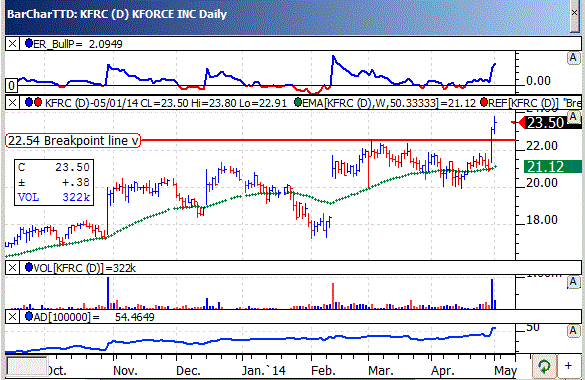Toggle auto-scale A on ER_BullP pane

(573, 58)
